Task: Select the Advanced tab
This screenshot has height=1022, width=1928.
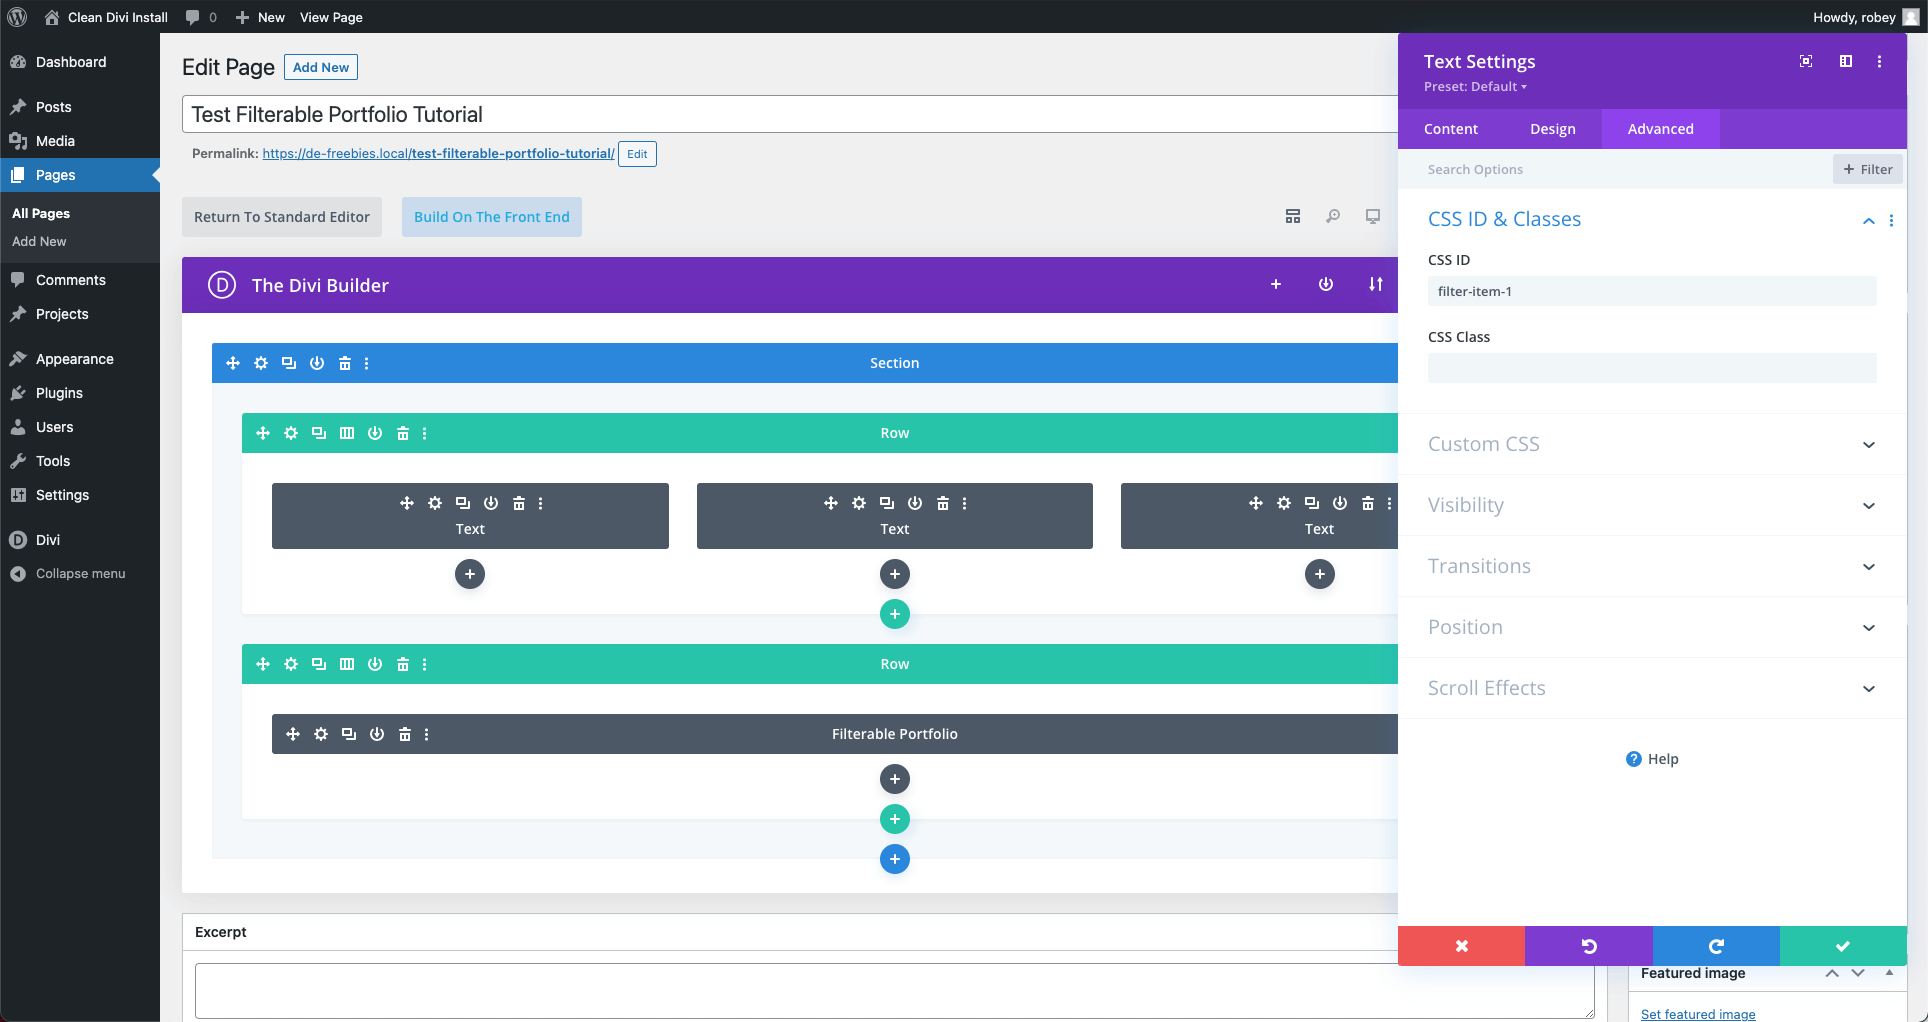Action: pyautogui.click(x=1661, y=129)
